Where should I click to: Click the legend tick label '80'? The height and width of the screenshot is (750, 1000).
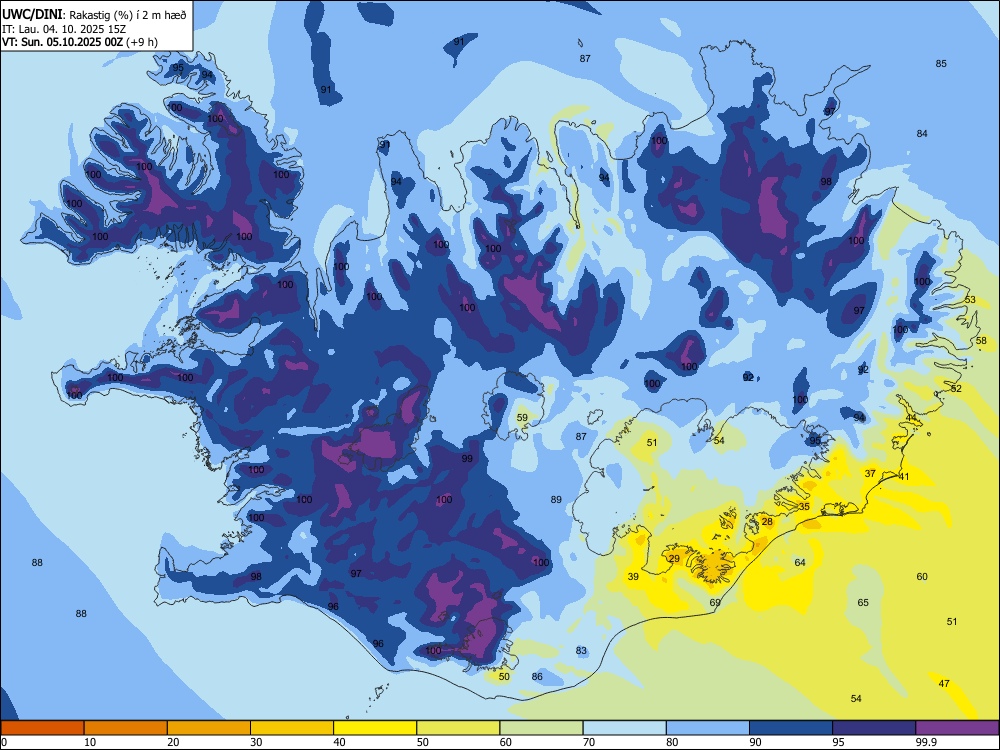tap(672, 742)
